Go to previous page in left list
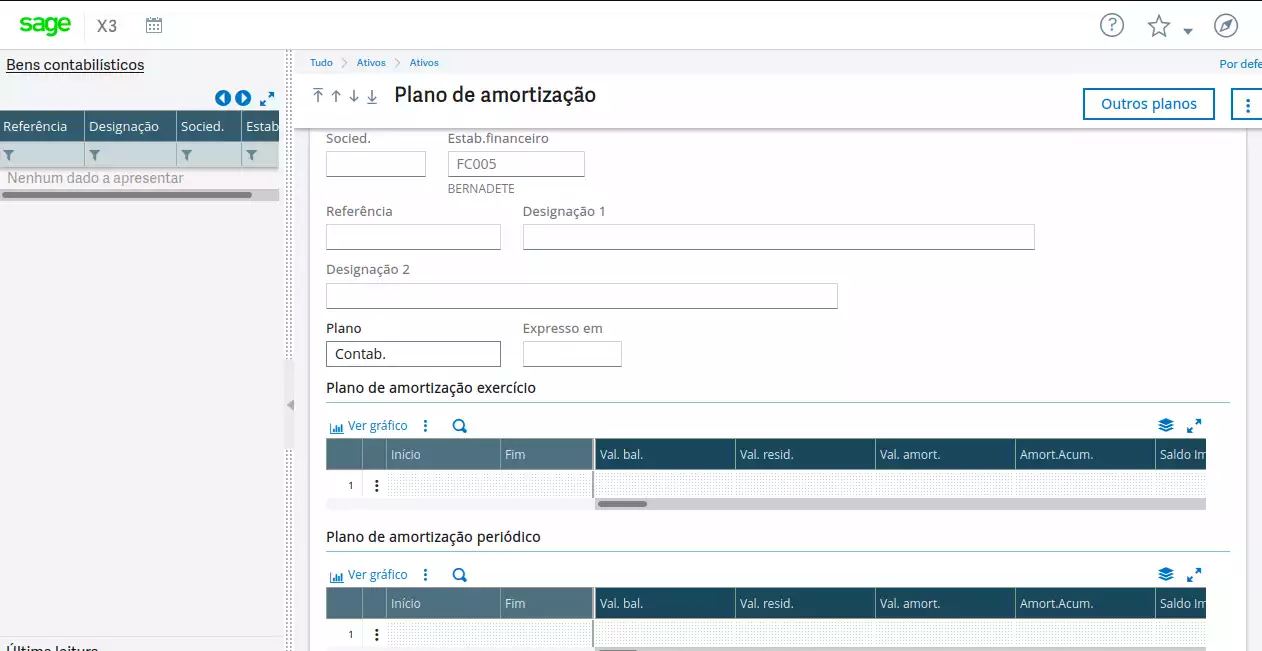The height and width of the screenshot is (651, 1262). point(223,98)
